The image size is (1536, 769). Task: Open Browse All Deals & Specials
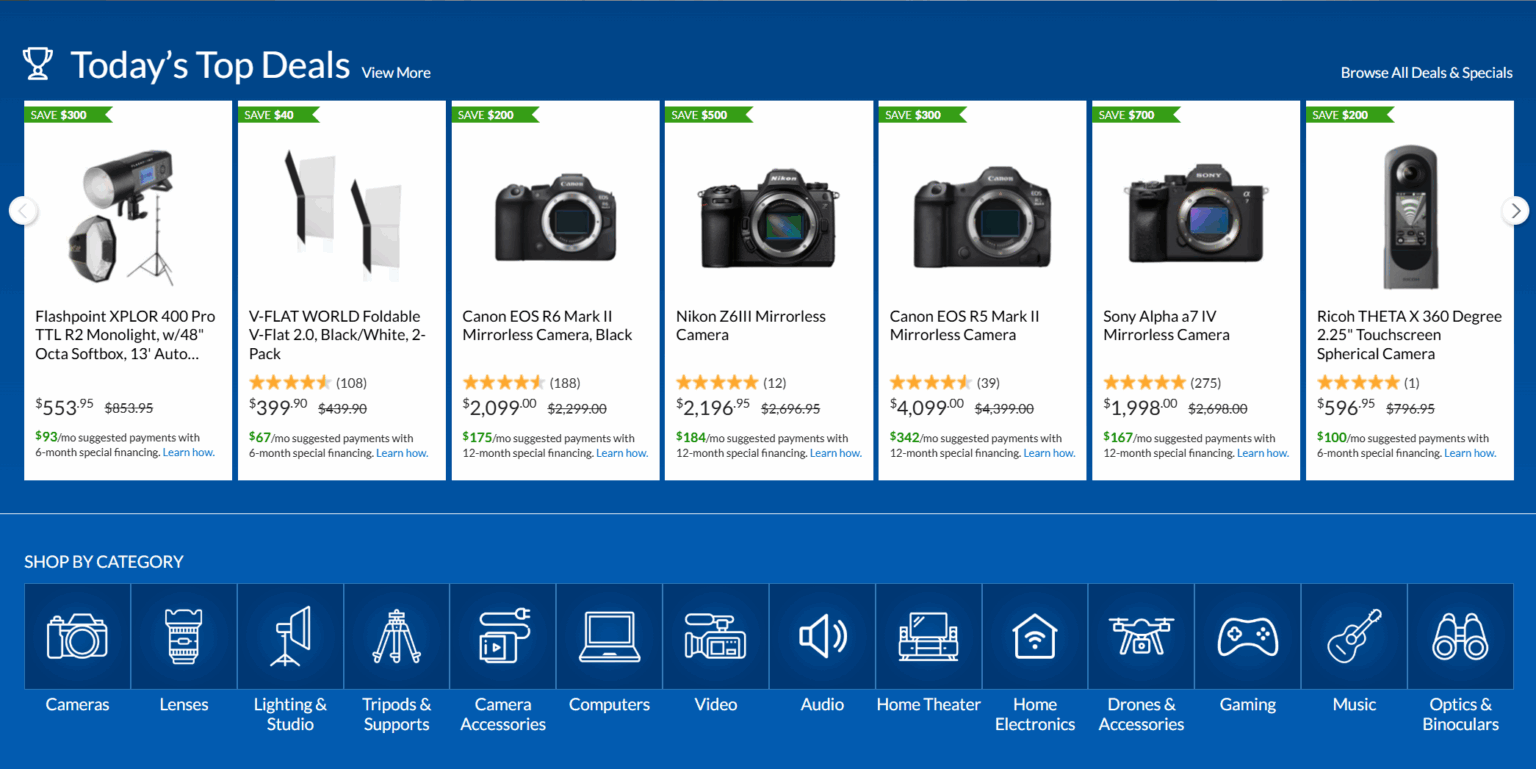[1426, 73]
